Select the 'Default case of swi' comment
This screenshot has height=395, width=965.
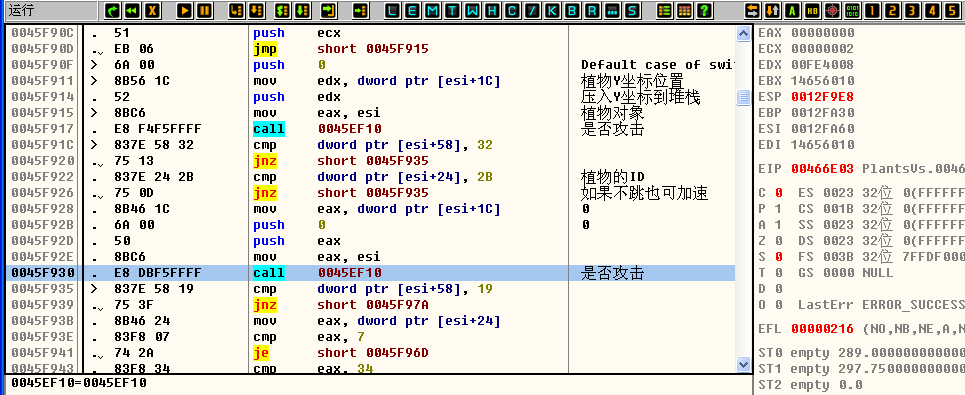coord(658,65)
